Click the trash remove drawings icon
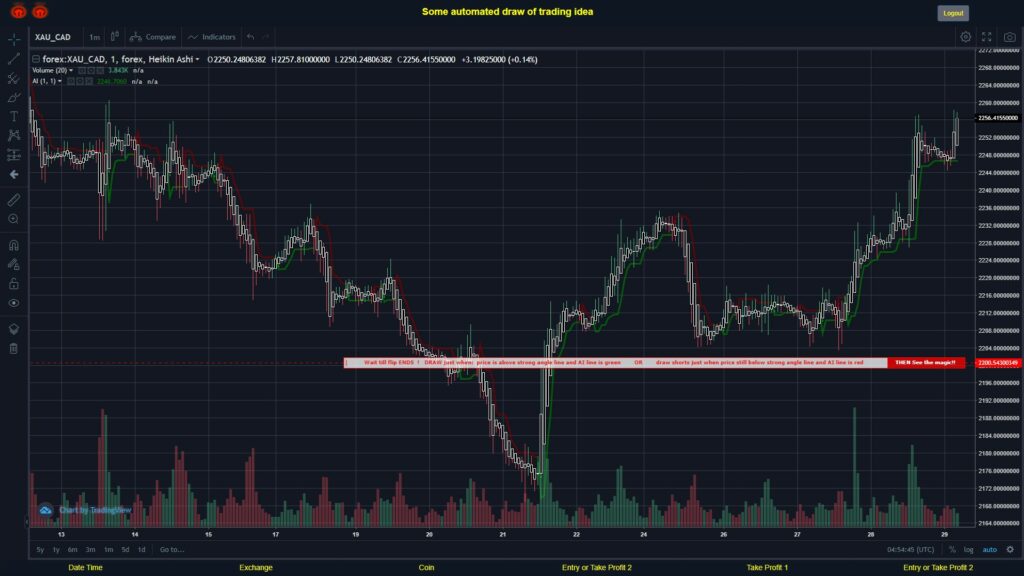Image resolution: width=1024 pixels, height=576 pixels. [x=14, y=348]
